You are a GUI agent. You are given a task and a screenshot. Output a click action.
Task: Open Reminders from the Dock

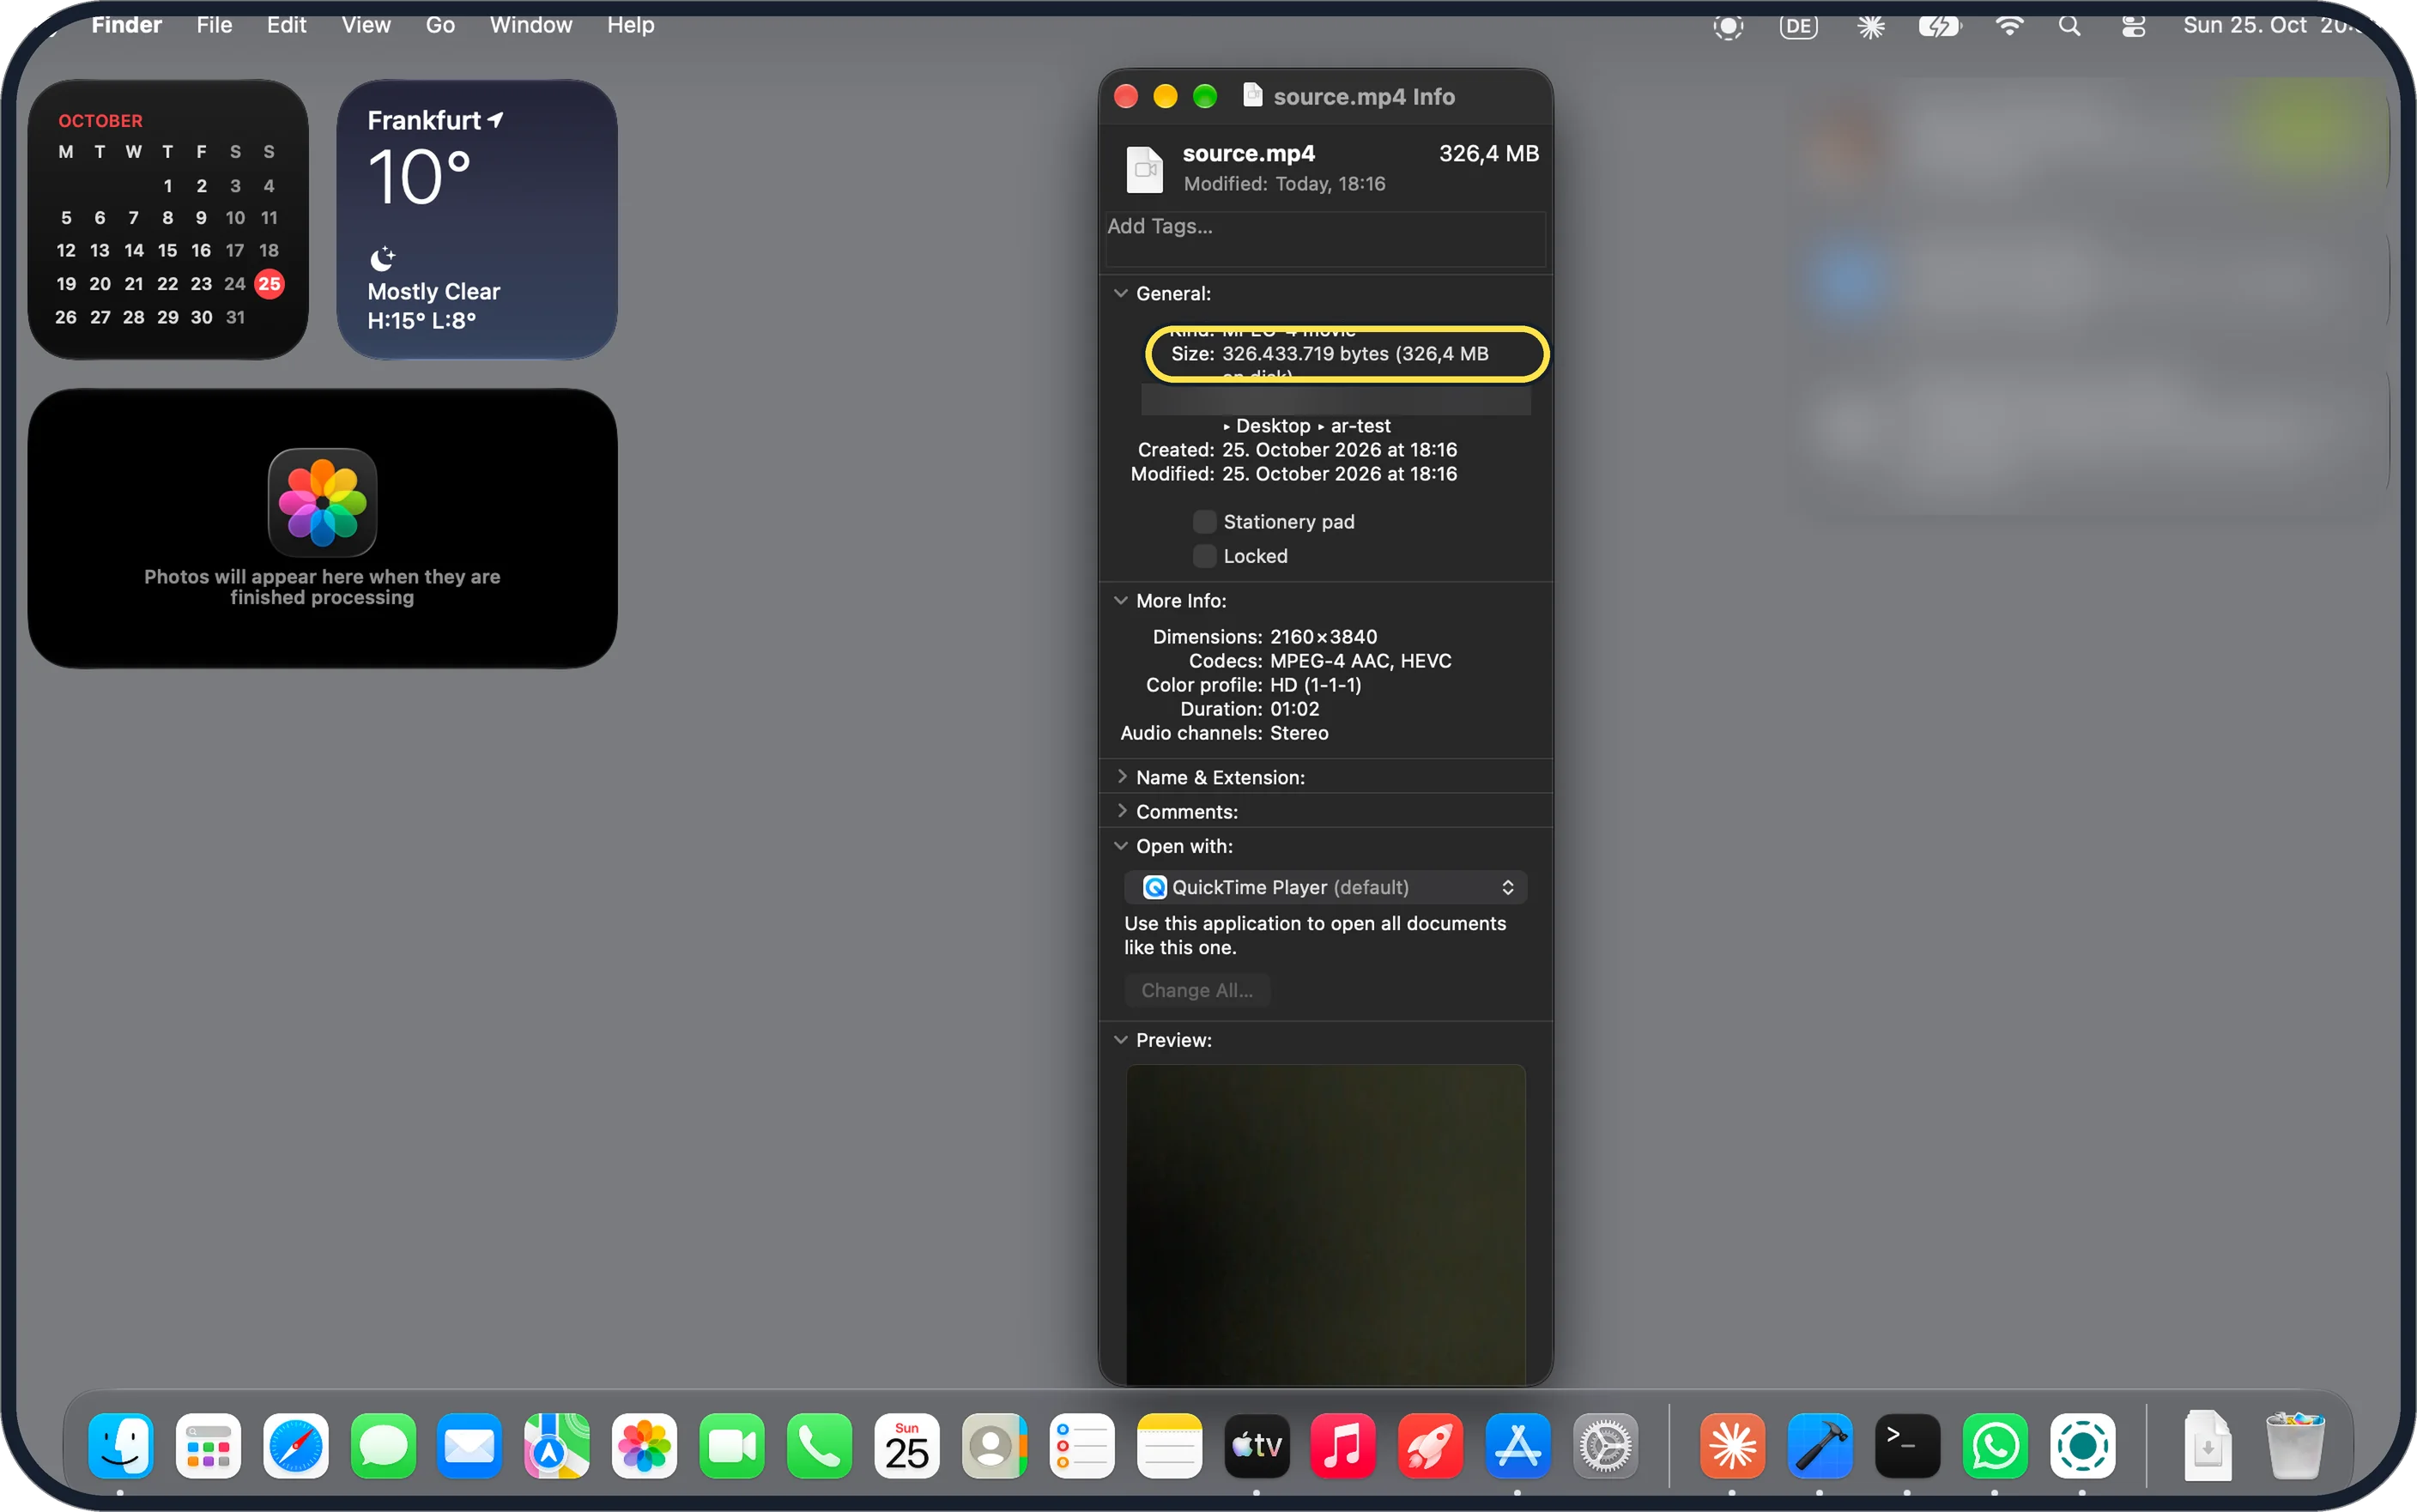click(x=1082, y=1446)
